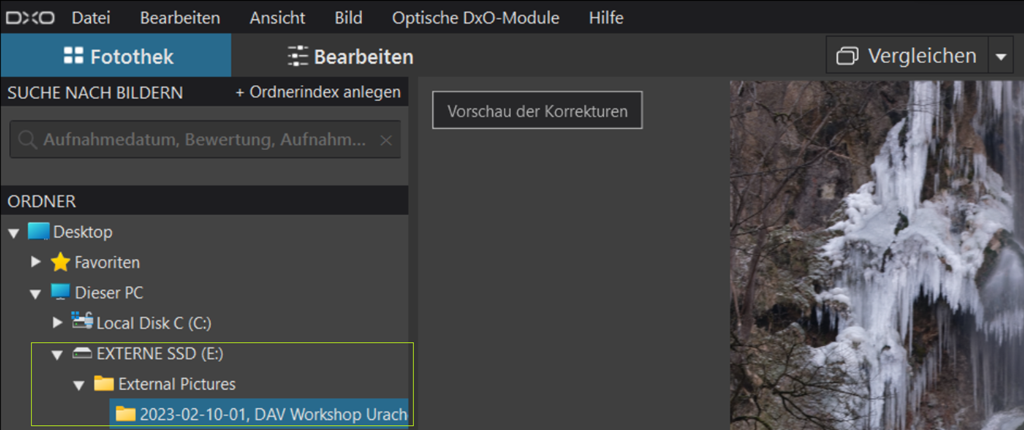Select the 2023-02-10-01 DAV Workshop Urach folder
Viewport: 1024px width, 430px height.
tap(272, 414)
